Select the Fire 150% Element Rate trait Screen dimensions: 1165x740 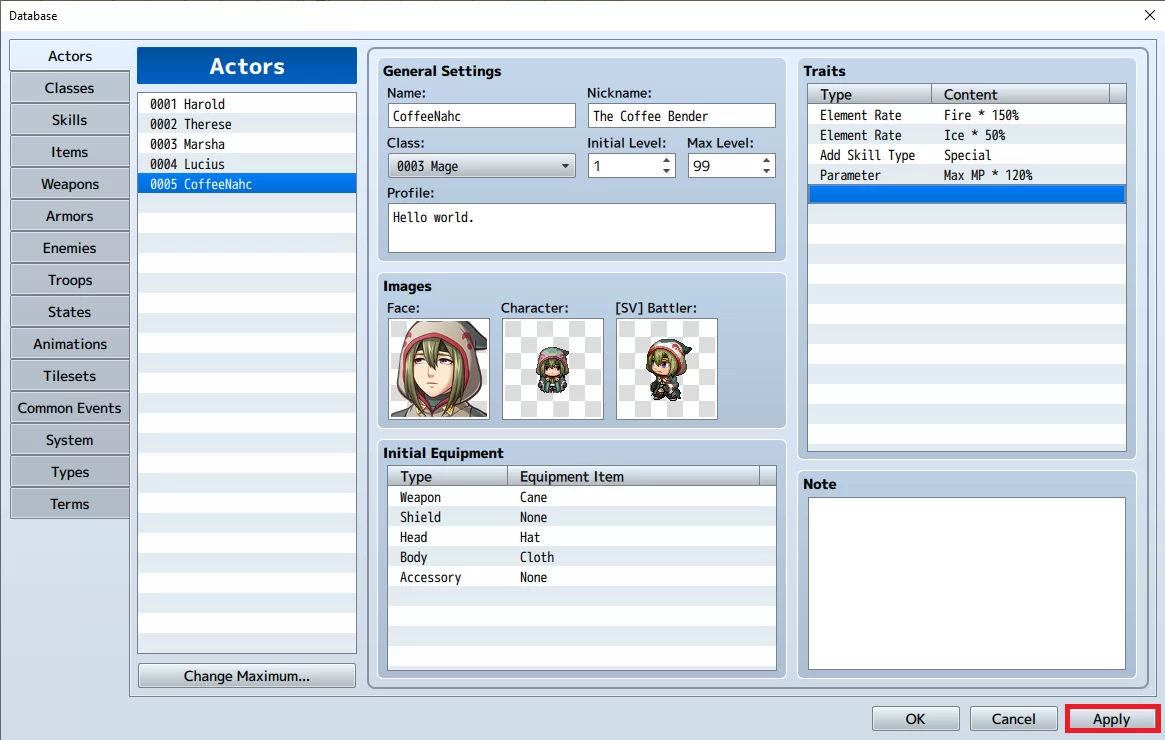[967, 115]
